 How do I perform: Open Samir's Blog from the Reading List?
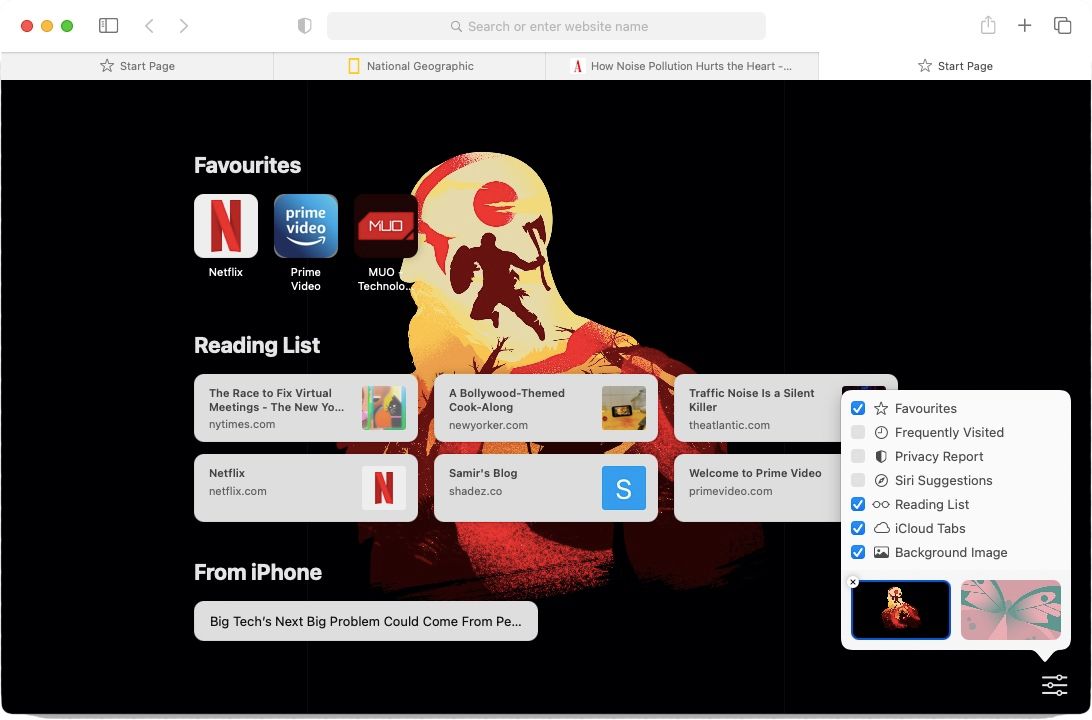(x=546, y=488)
